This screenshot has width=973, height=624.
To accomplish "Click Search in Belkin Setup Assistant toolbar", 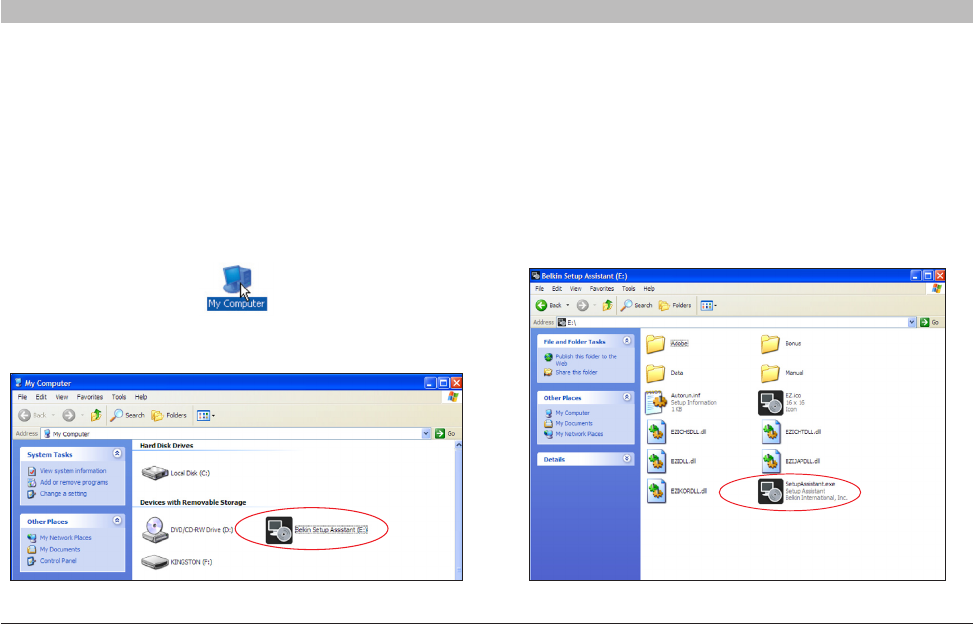I will coord(637,305).
